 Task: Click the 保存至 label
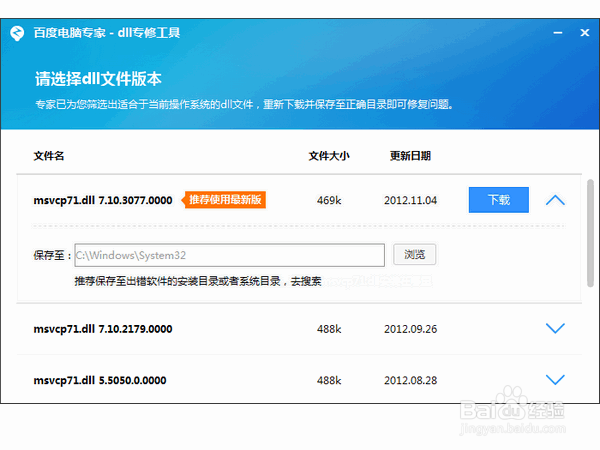click(x=52, y=255)
